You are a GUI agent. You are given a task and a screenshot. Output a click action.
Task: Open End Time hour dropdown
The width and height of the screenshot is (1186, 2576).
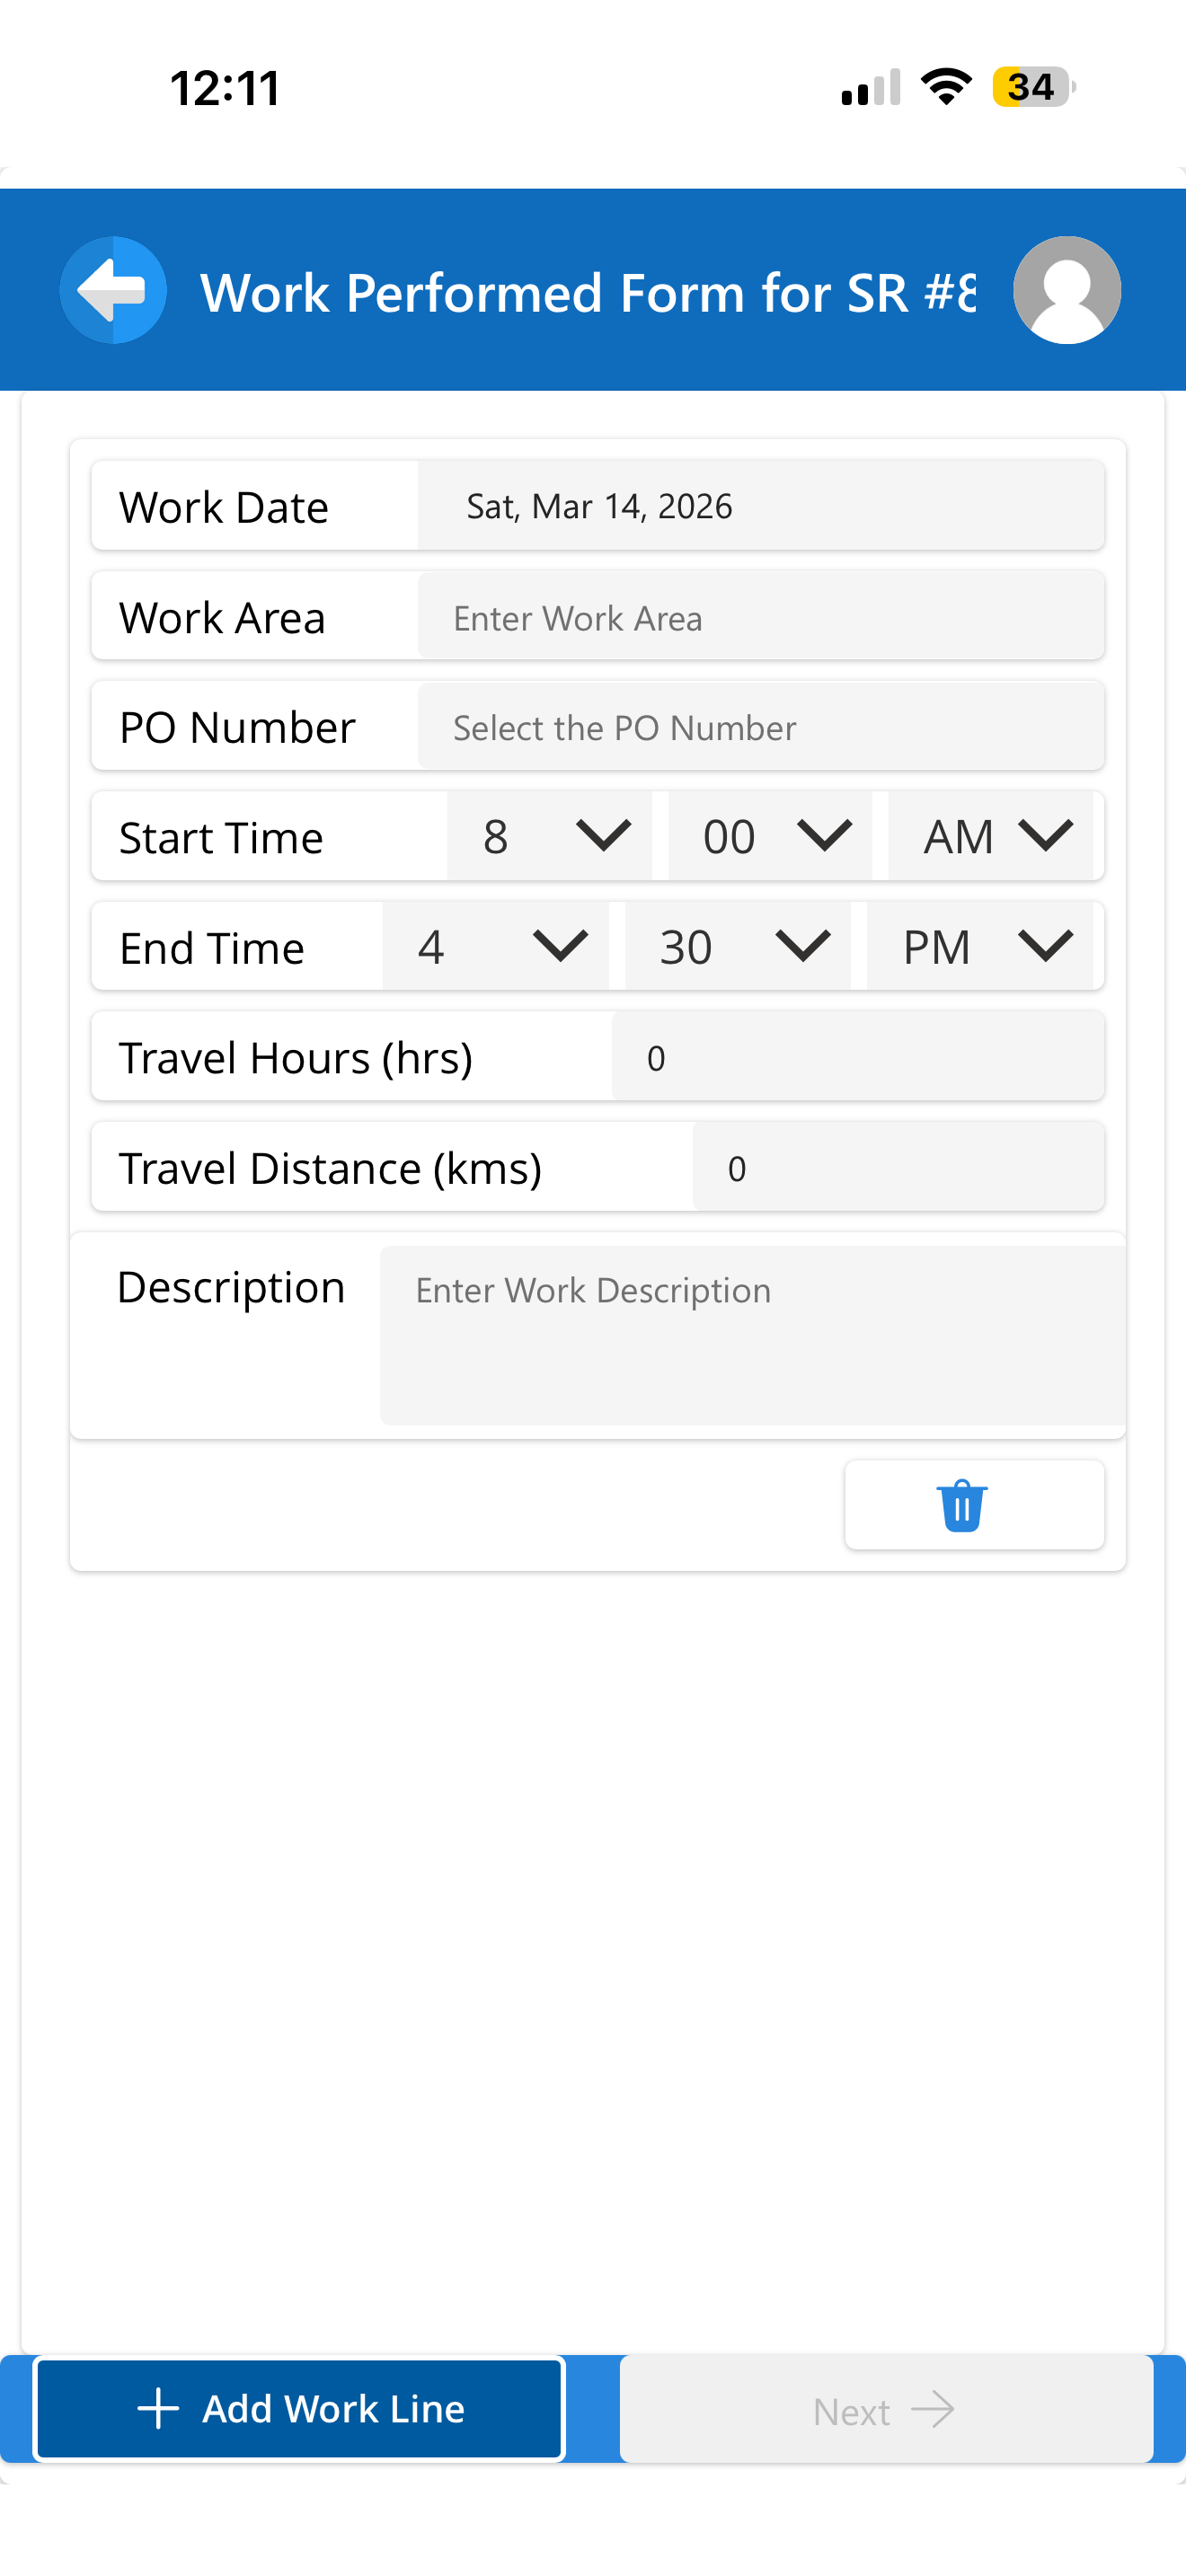click(496, 946)
